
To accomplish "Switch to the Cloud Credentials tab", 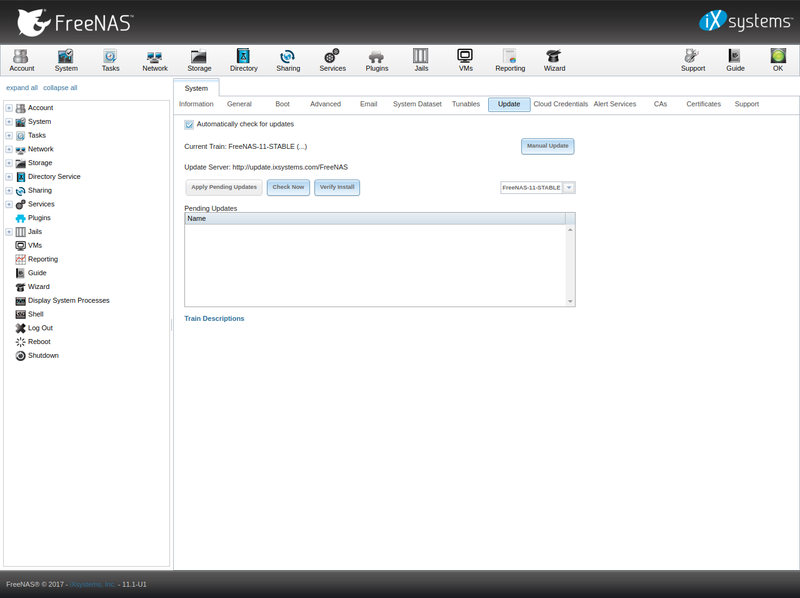I will (x=561, y=104).
